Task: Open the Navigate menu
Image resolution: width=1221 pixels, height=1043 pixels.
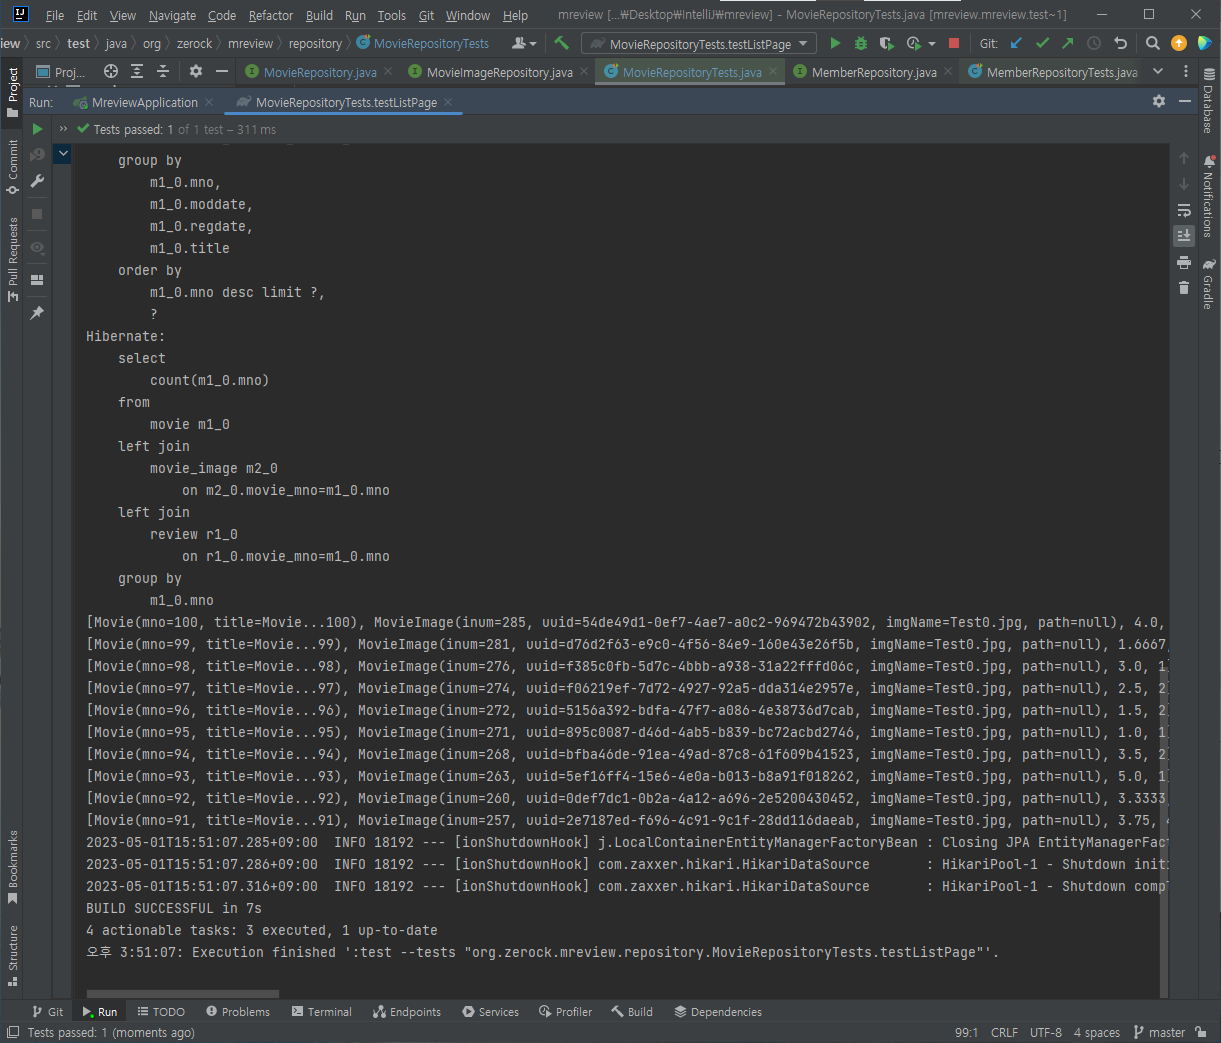Action: click(172, 15)
